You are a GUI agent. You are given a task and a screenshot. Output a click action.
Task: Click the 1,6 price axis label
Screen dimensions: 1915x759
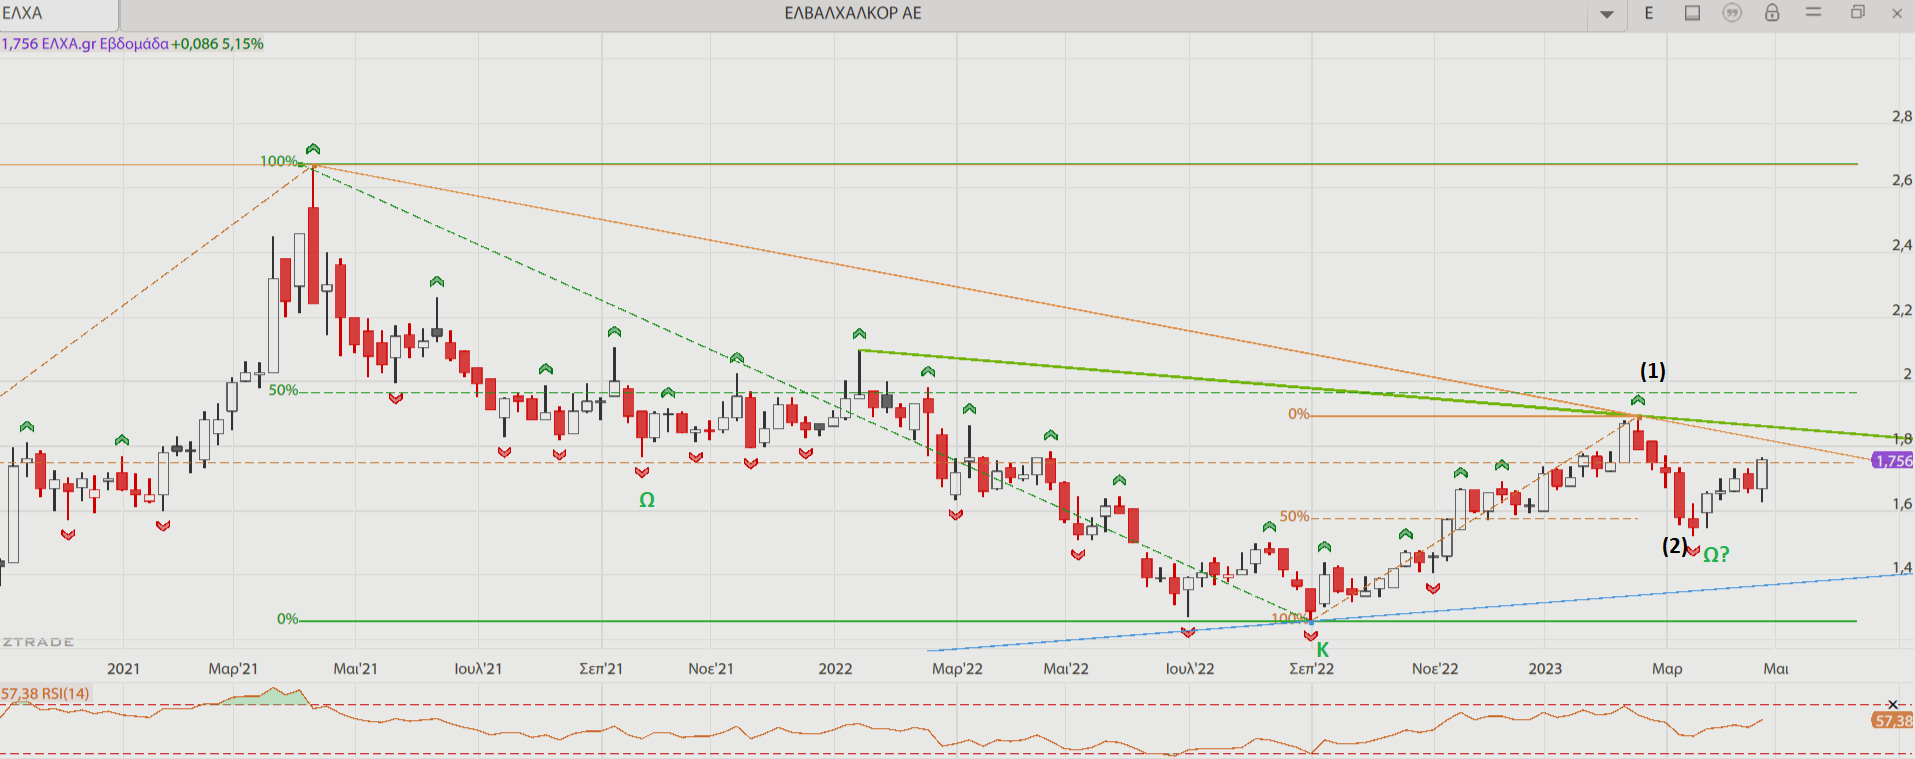tap(1902, 504)
